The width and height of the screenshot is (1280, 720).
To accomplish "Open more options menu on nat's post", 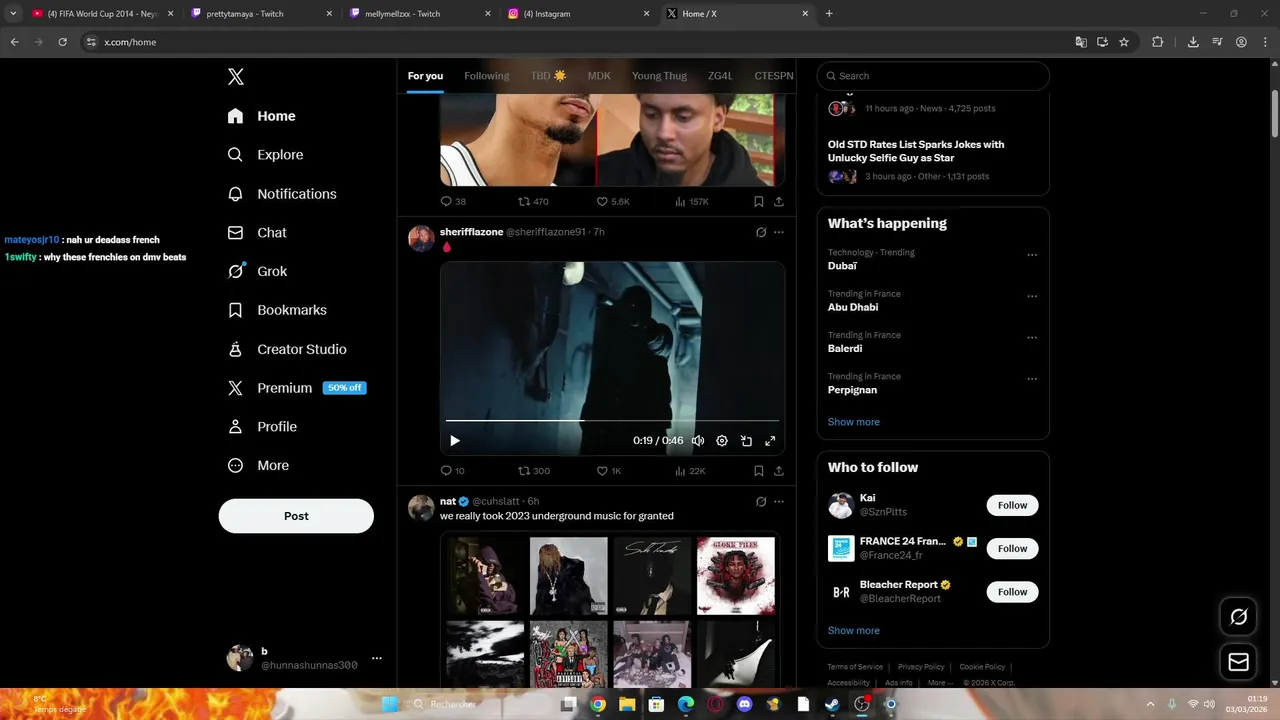I will coord(779,501).
